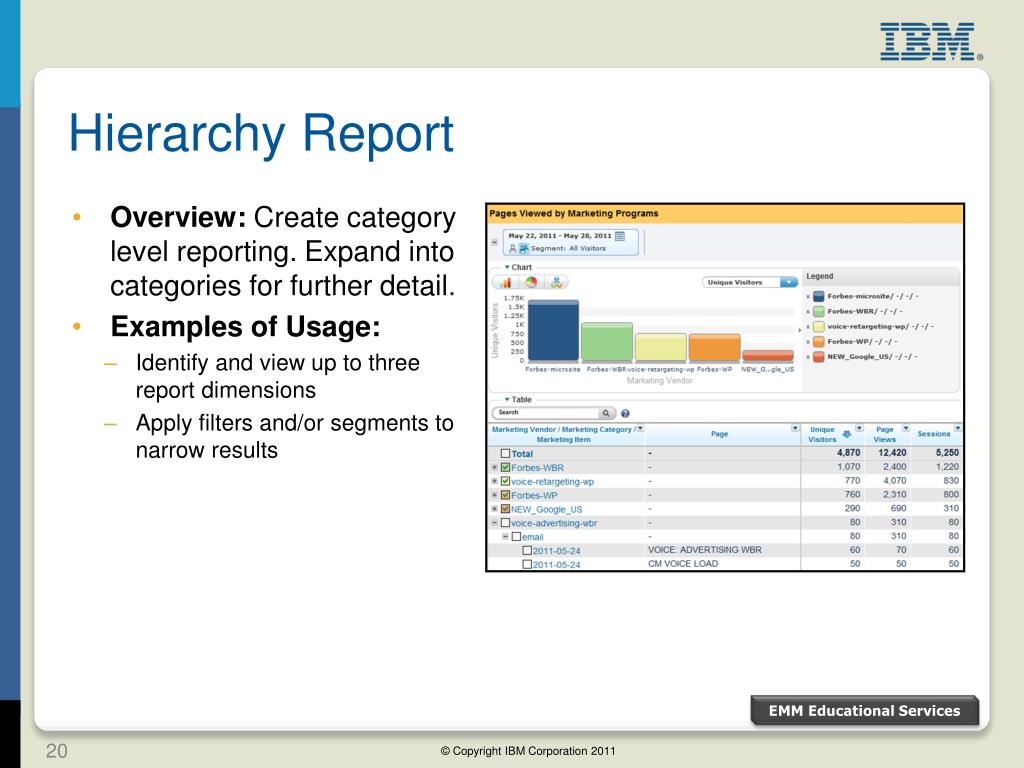Expand the Forbes-WBR tree row
Image resolution: width=1024 pixels, height=768 pixels.
coord(494,468)
